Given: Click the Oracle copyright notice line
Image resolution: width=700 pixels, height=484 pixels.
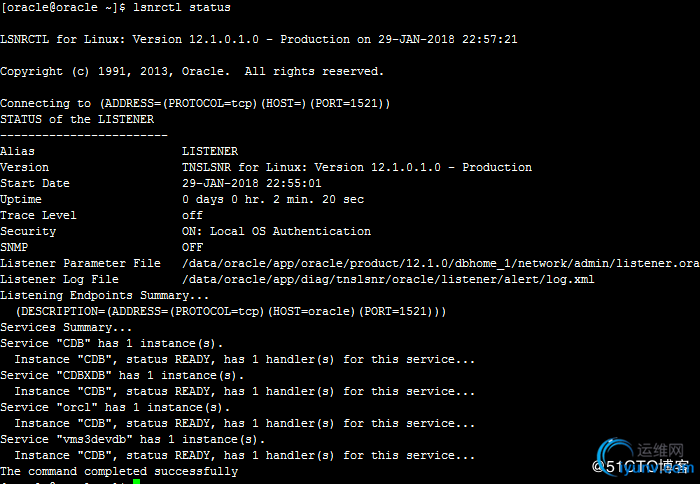Looking at the screenshot, I should point(192,72).
